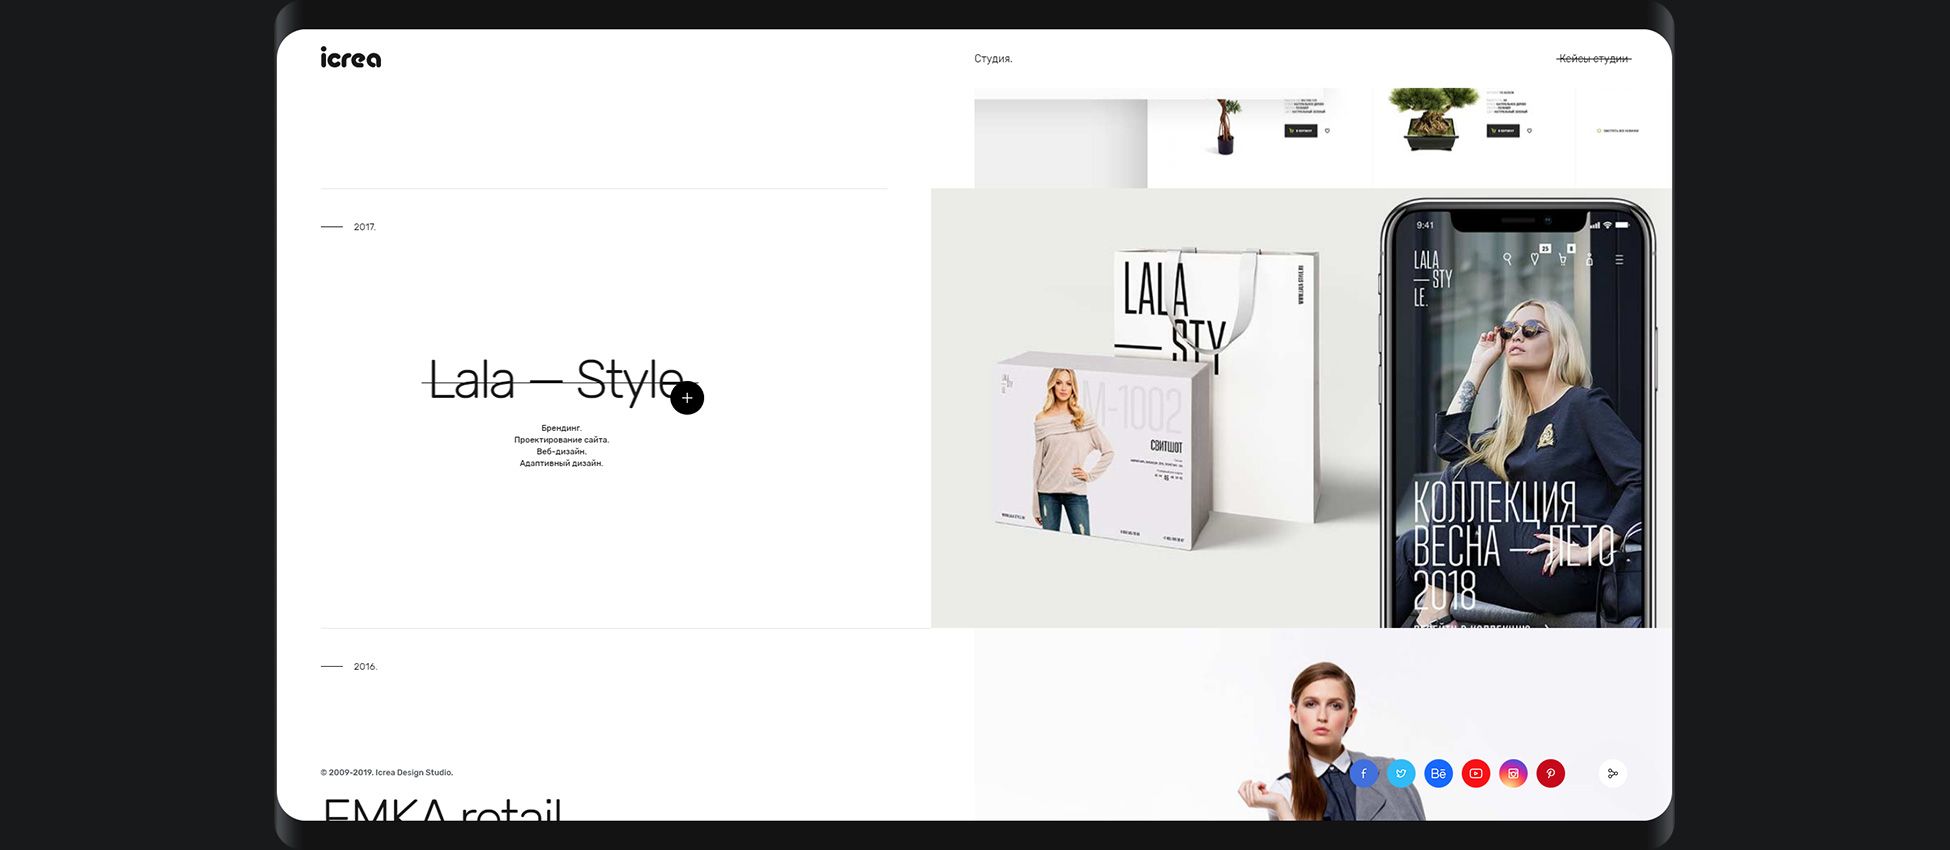Click the bonsai tree product image

coord(1433,118)
